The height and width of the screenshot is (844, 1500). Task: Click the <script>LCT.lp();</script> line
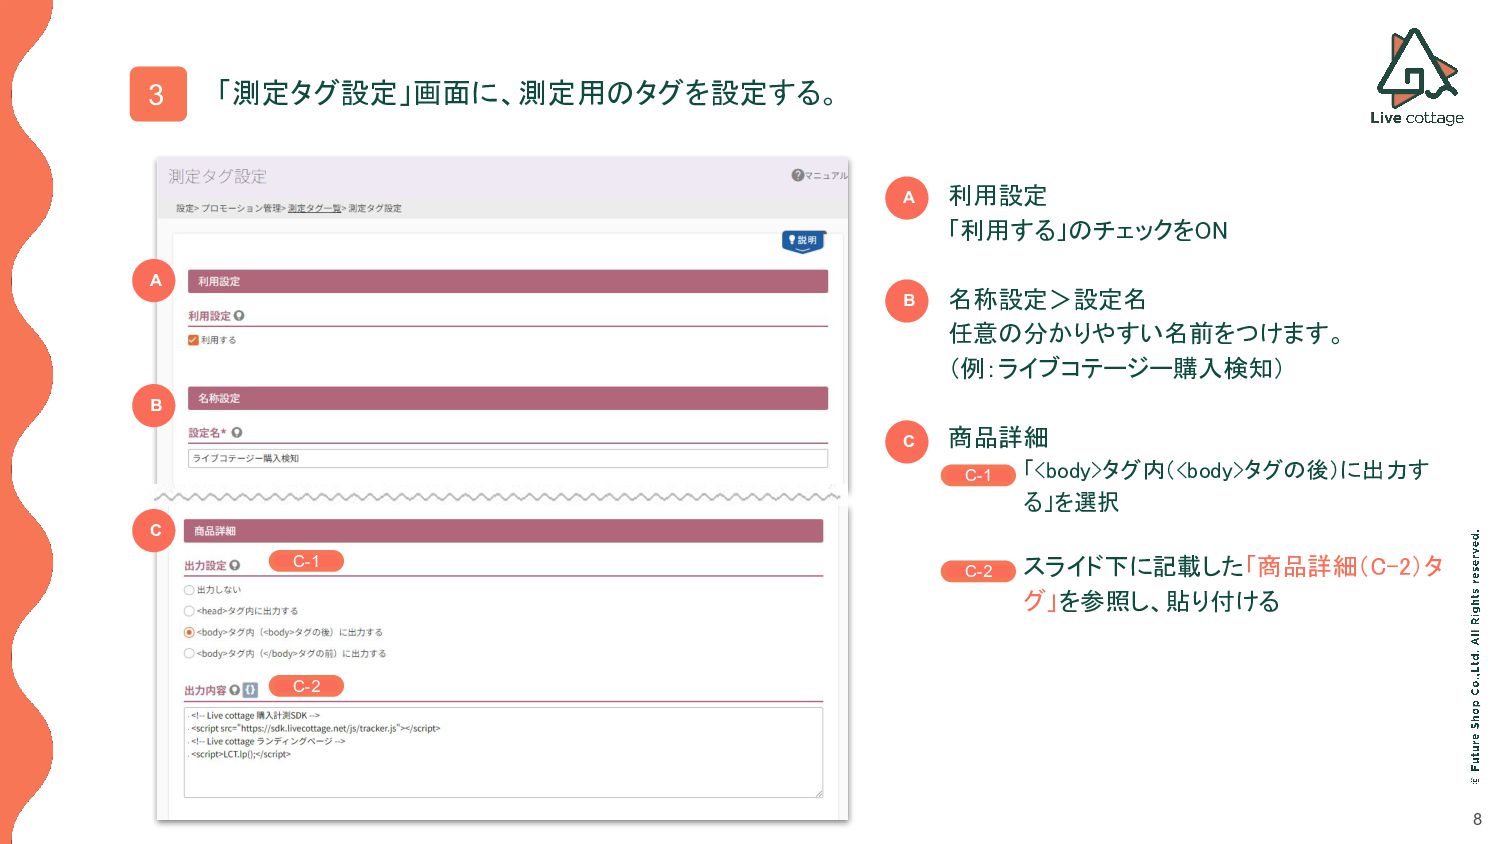241,755
